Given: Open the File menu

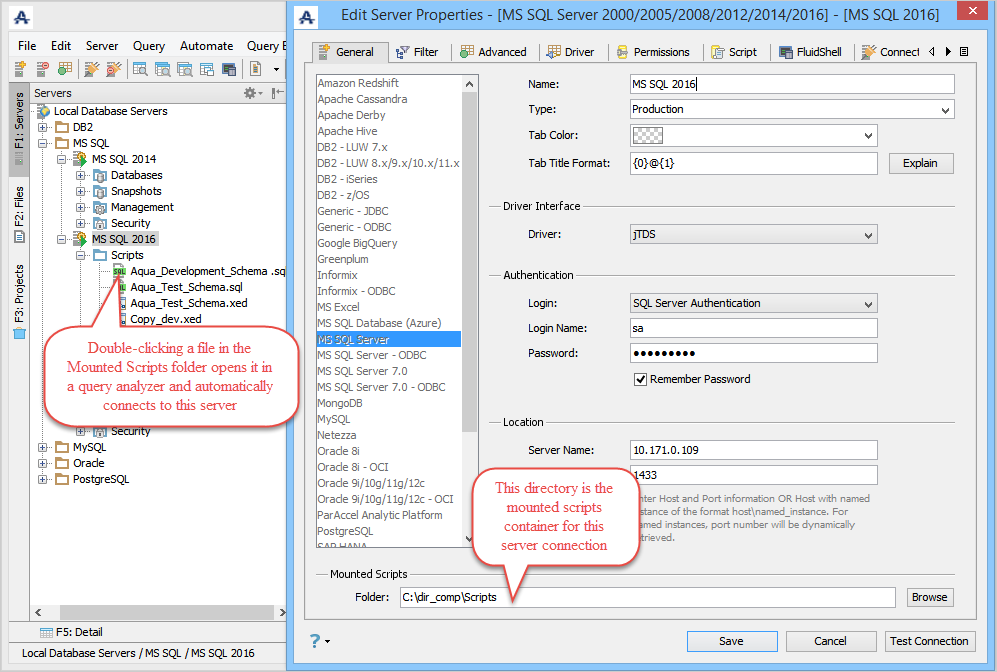Looking at the screenshot, I should (x=27, y=46).
